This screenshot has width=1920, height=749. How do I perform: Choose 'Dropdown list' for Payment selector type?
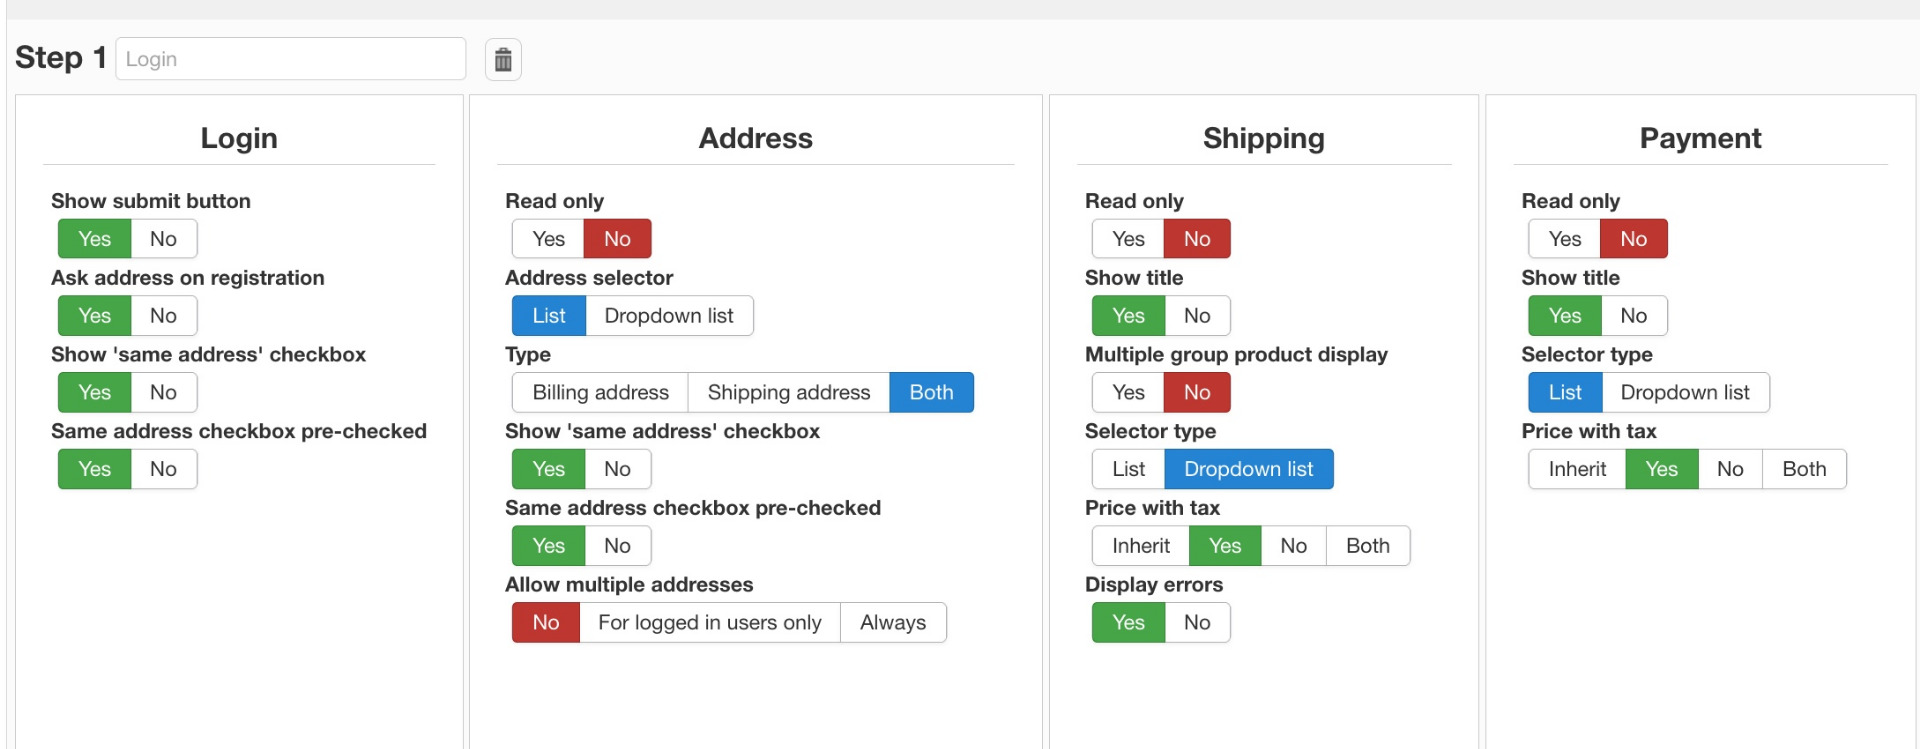coord(1684,393)
